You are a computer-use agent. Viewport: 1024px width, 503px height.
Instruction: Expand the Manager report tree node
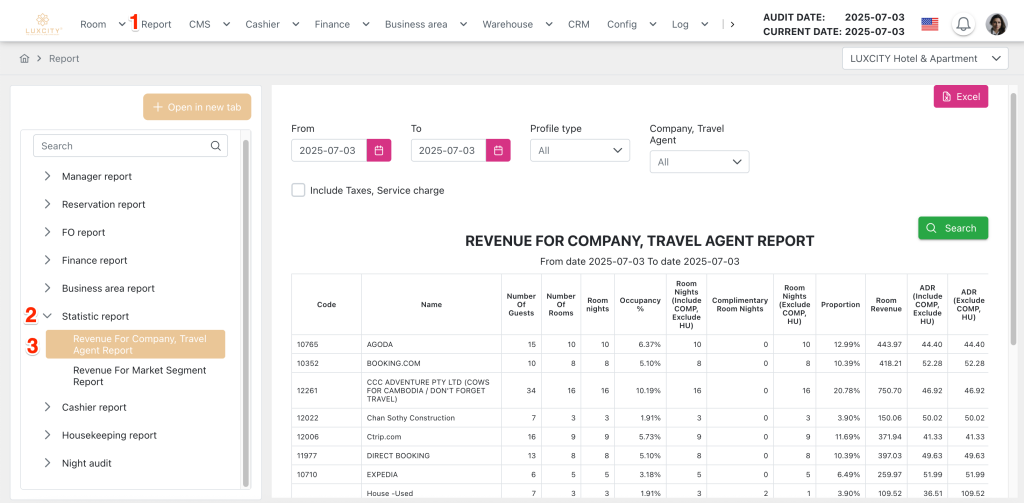(47, 177)
